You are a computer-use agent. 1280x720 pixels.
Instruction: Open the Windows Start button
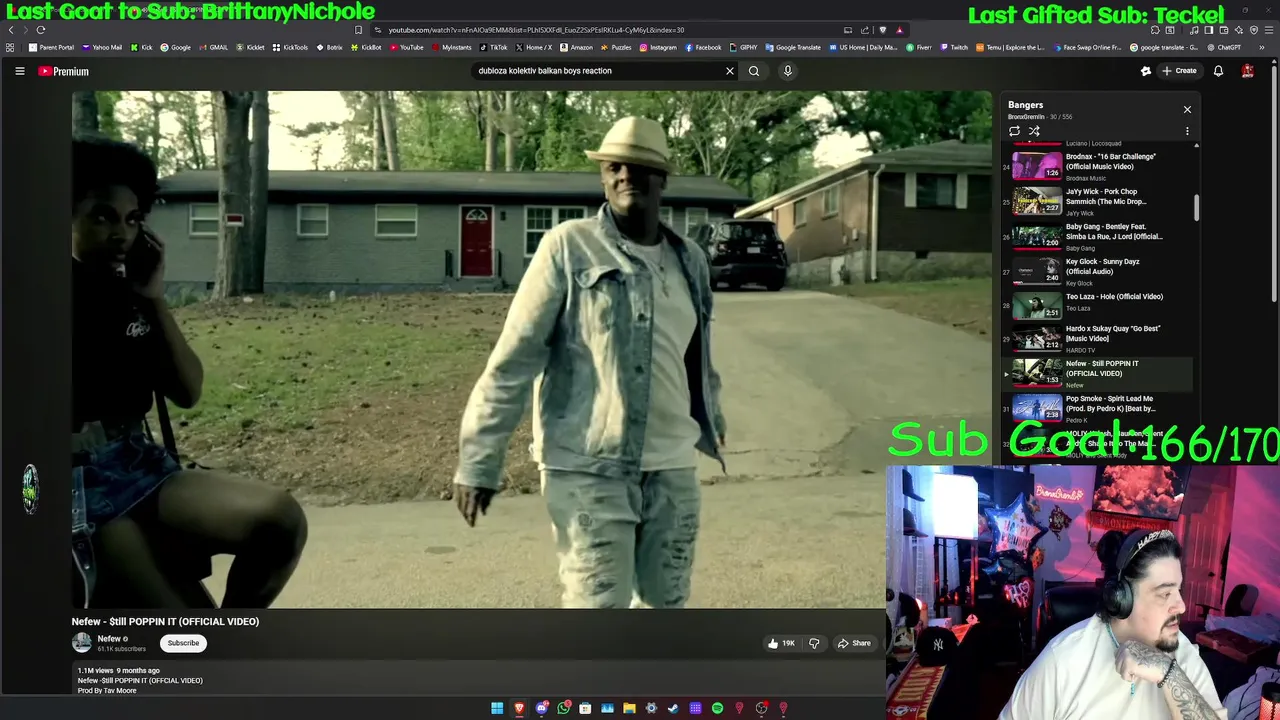[497, 708]
